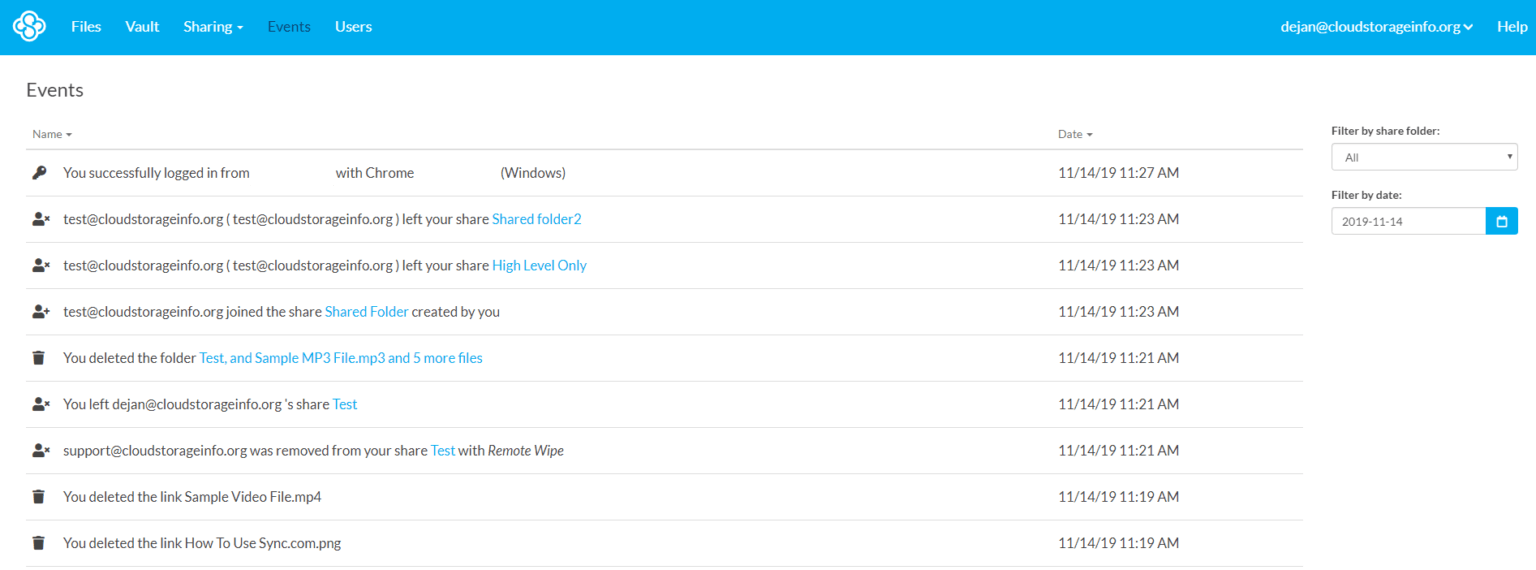Click the key icon beside login event

pyautogui.click(x=39, y=173)
